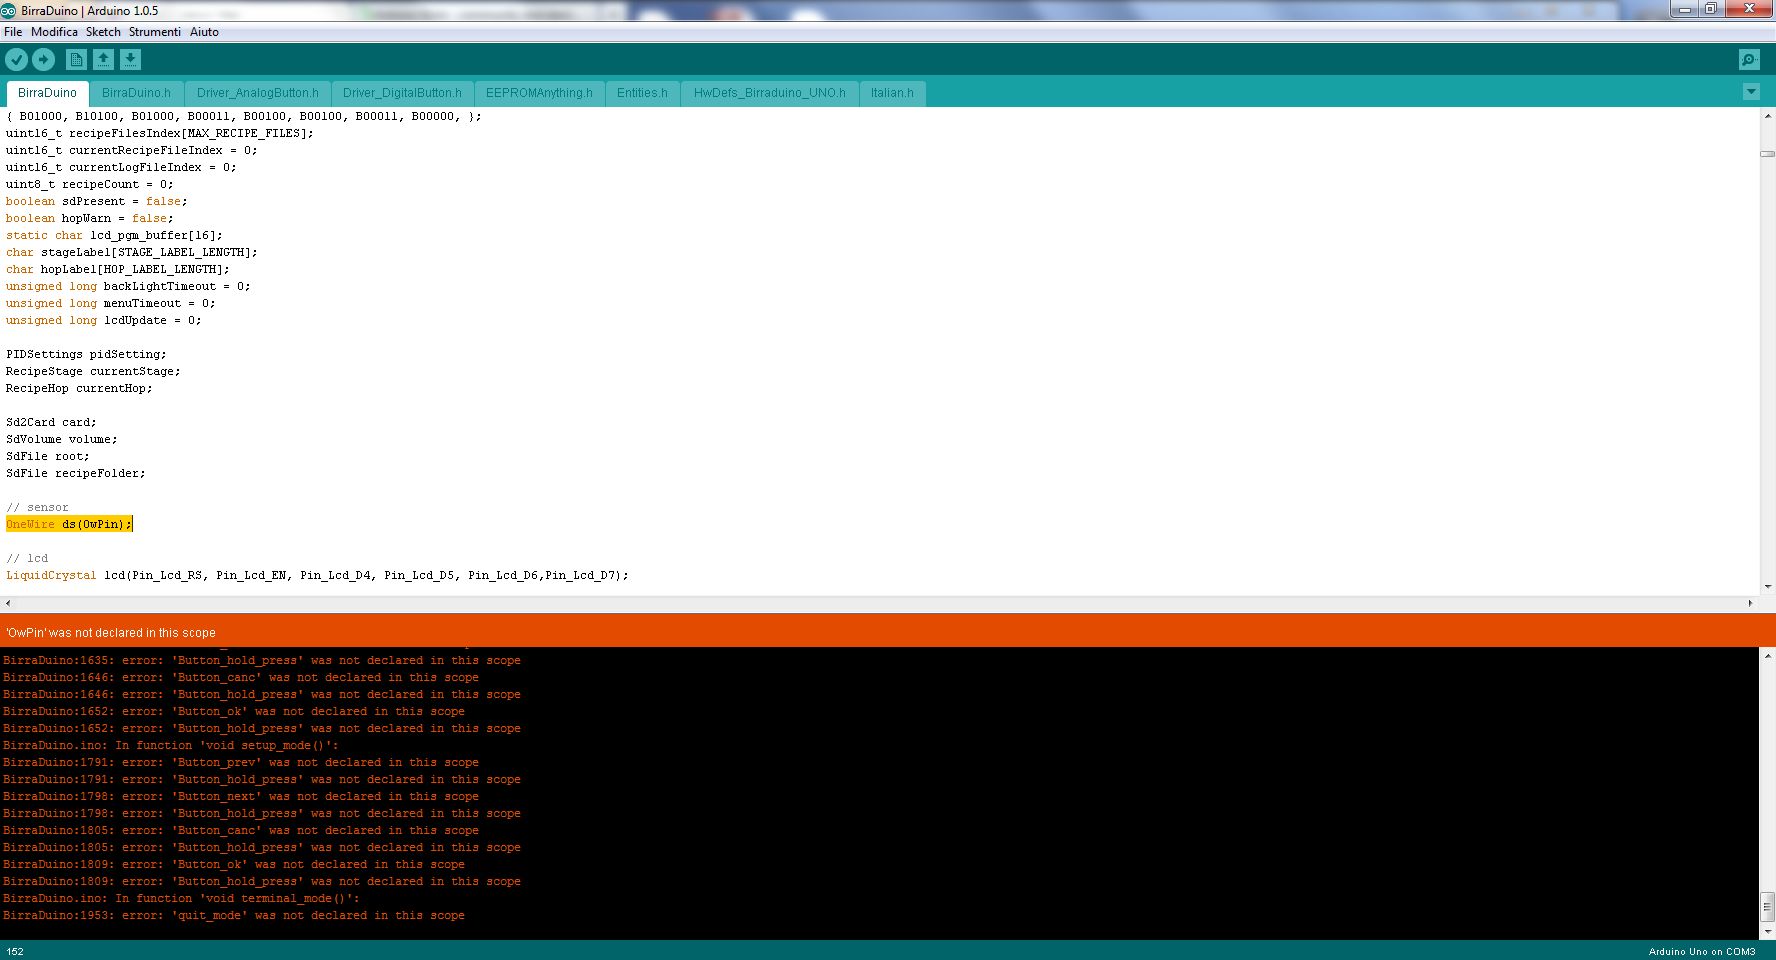
Task: Select the HwDefs_Birraduino_UNO.h tab
Action: pyautogui.click(x=769, y=93)
